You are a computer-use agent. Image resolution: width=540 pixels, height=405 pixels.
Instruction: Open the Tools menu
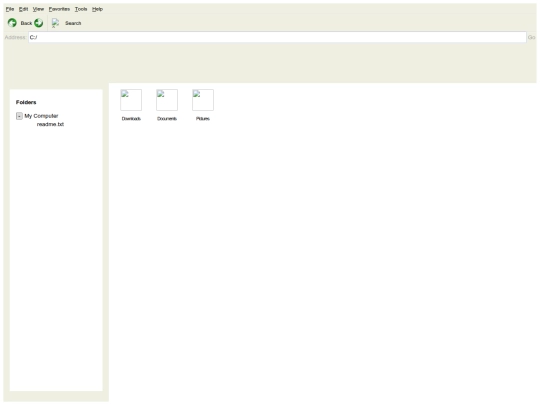[81, 9]
